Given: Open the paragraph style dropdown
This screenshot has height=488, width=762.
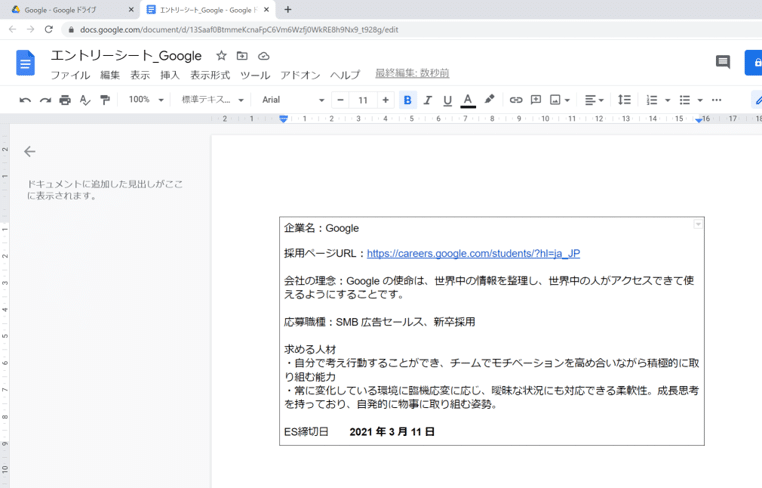Looking at the screenshot, I should pos(212,100).
